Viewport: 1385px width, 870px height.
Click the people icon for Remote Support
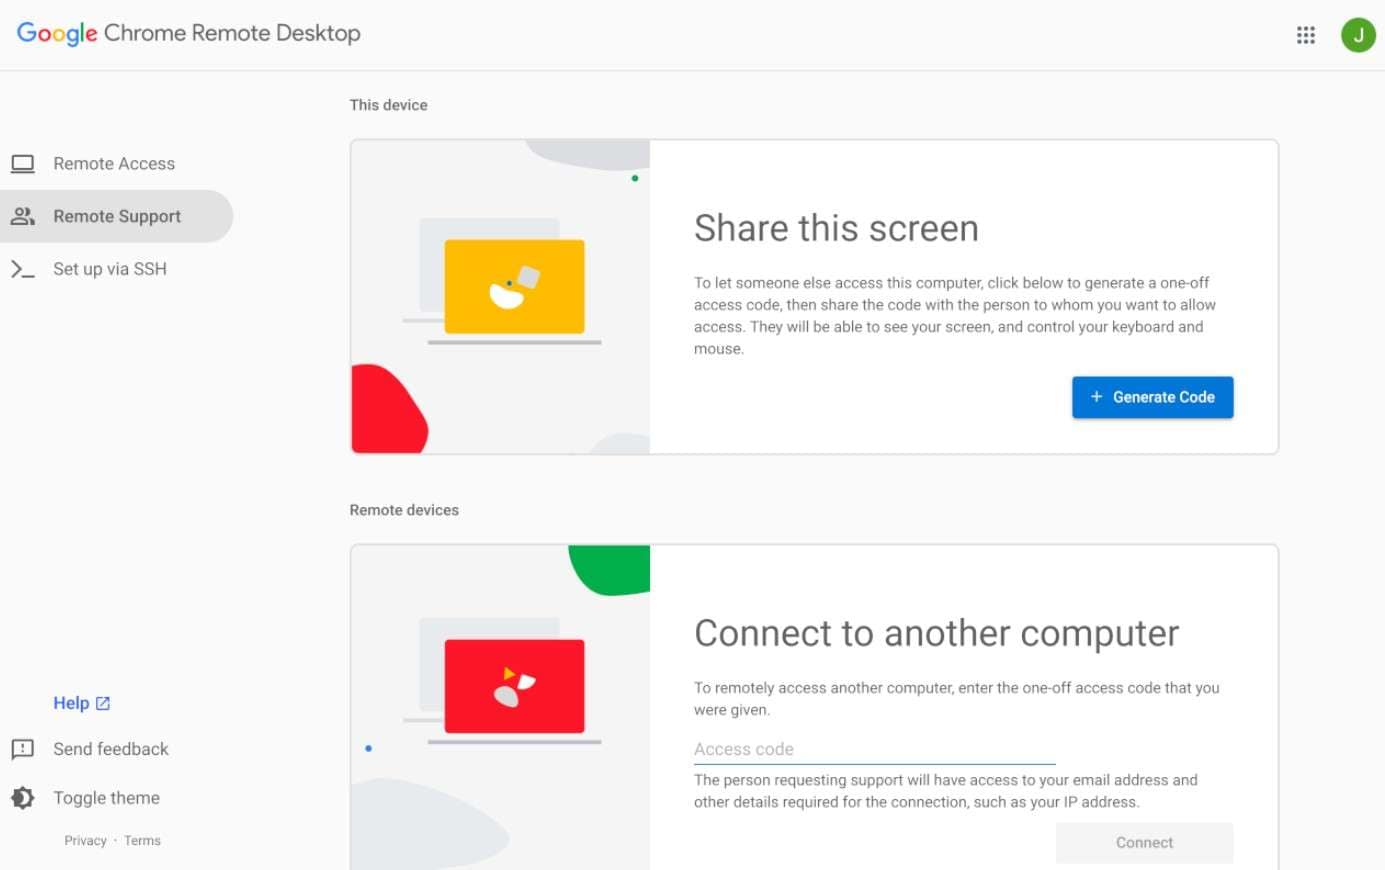[23, 216]
